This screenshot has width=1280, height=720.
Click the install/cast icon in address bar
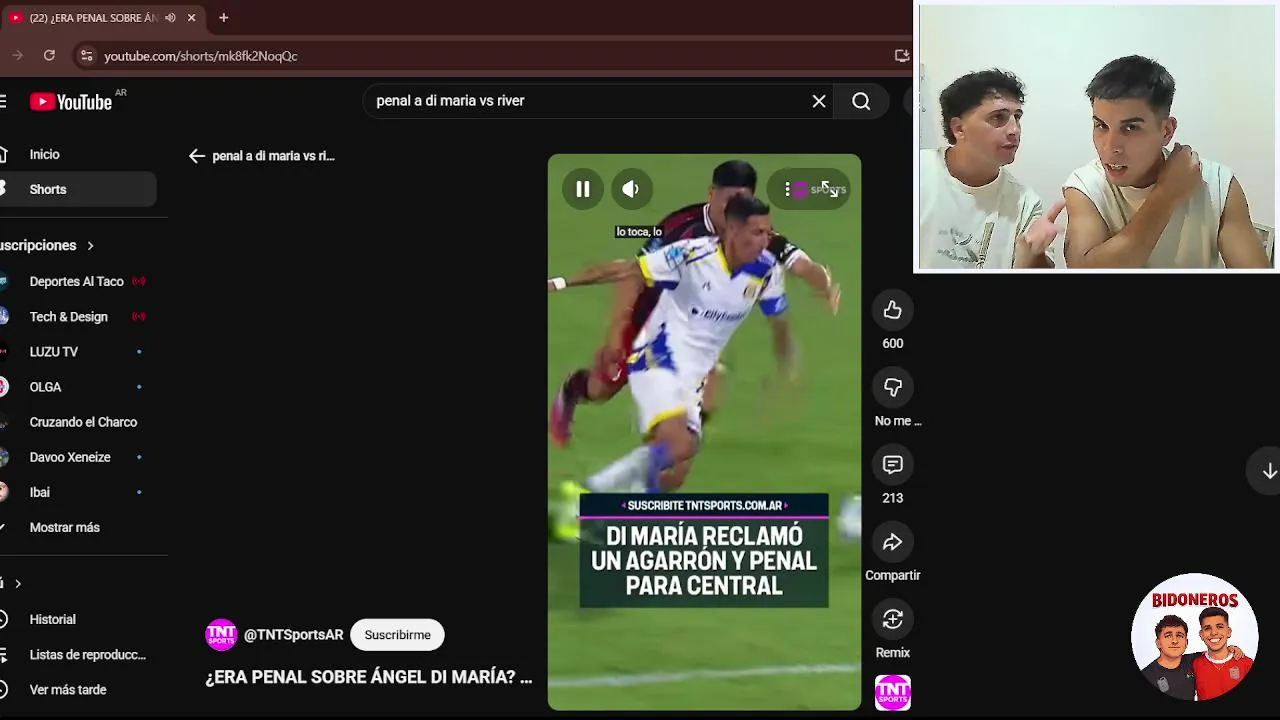pyautogui.click(x=901, y=56)
